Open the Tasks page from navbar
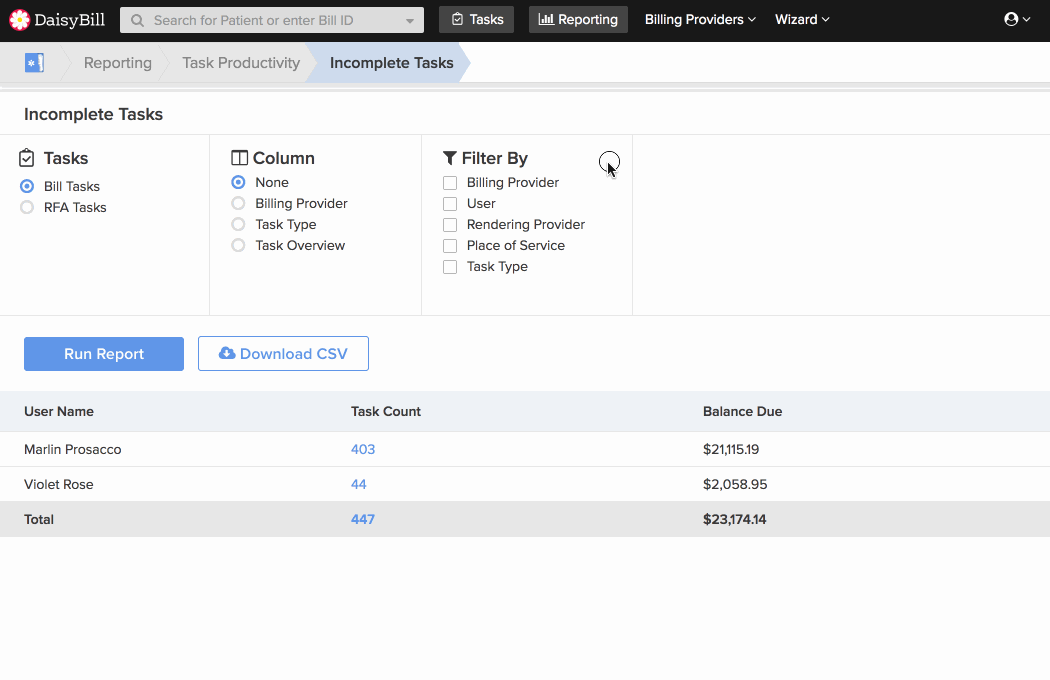Viewport: 1050px width, 680px height. coord(476,19)
